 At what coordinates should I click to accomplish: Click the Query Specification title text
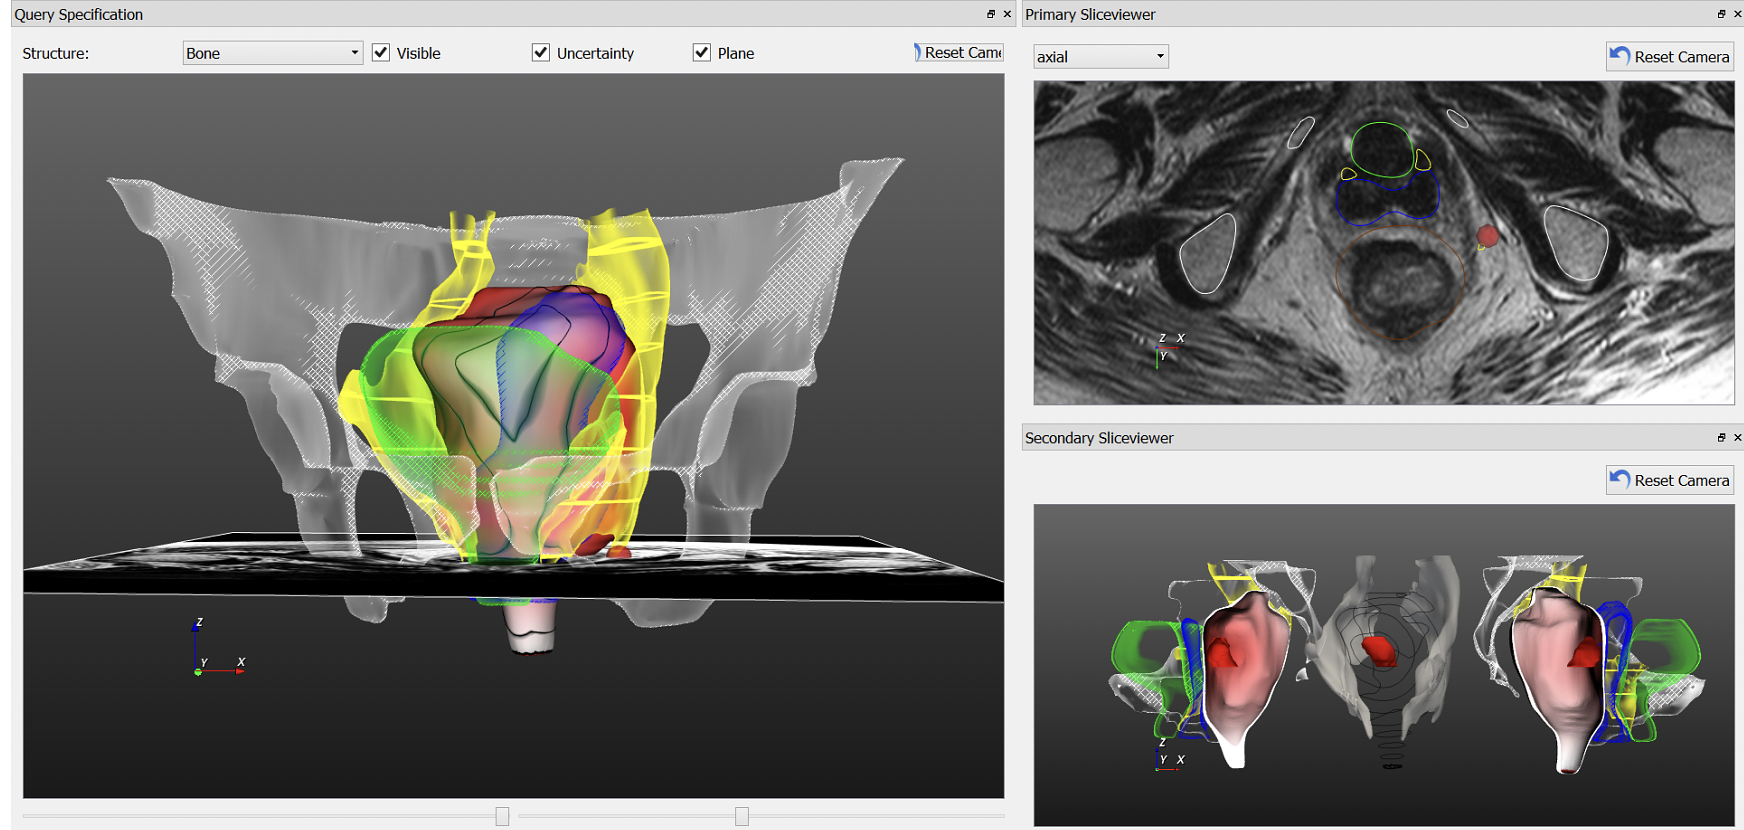tap(79, 14)
